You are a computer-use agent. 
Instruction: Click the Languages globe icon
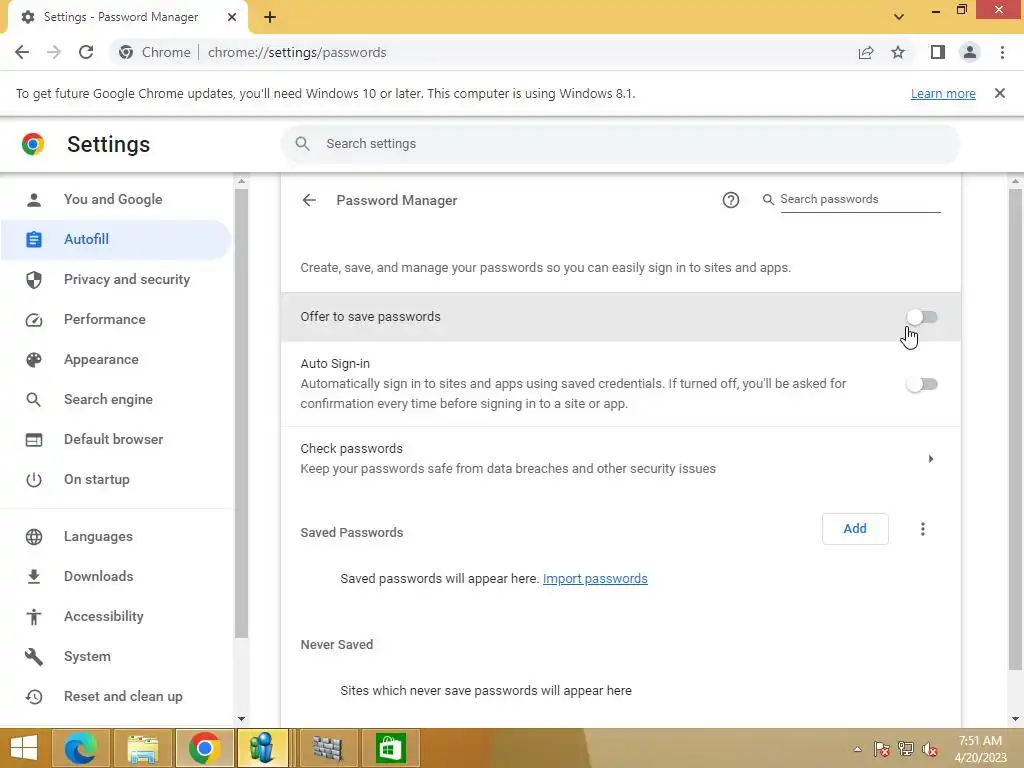pos(33,537)
